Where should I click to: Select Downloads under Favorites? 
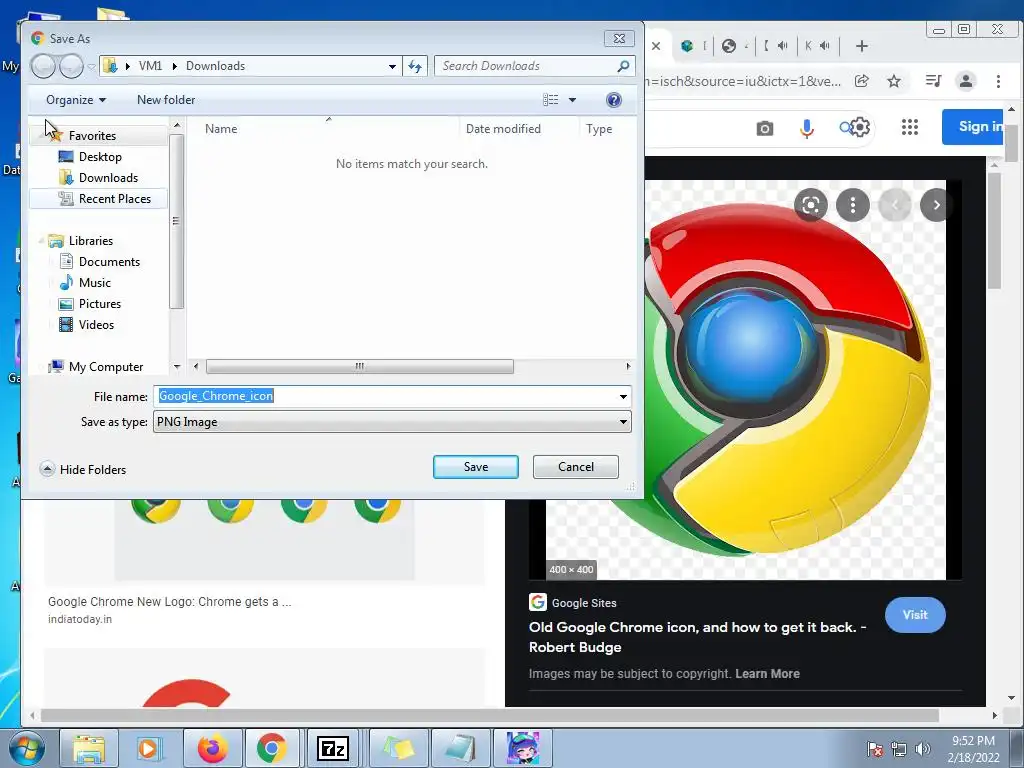click(x=108, y=178)
